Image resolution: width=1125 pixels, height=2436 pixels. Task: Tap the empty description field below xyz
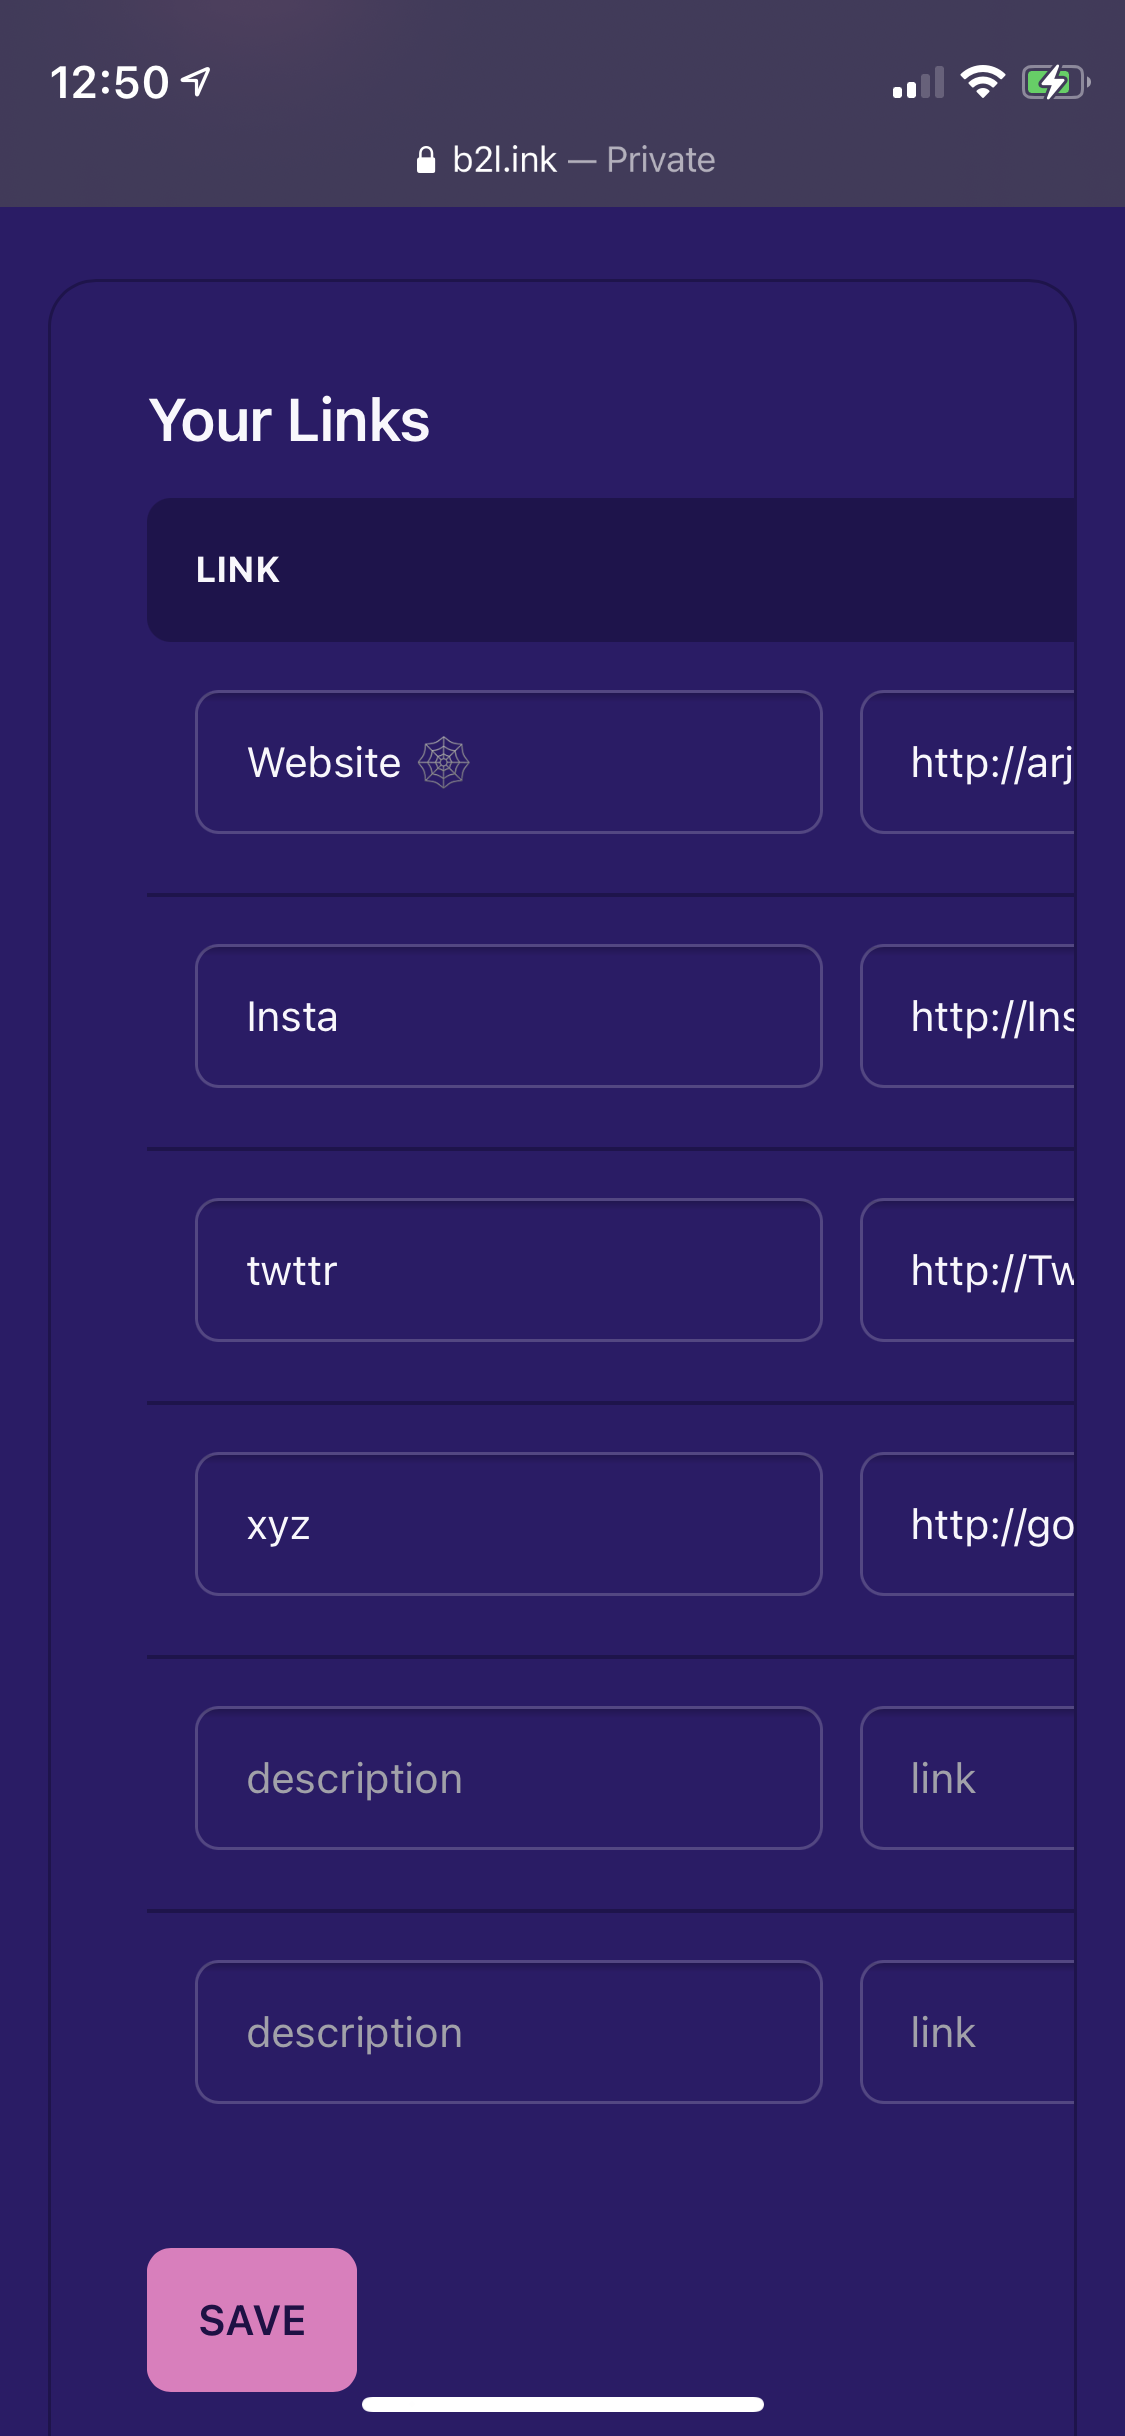click(508, 1778)
